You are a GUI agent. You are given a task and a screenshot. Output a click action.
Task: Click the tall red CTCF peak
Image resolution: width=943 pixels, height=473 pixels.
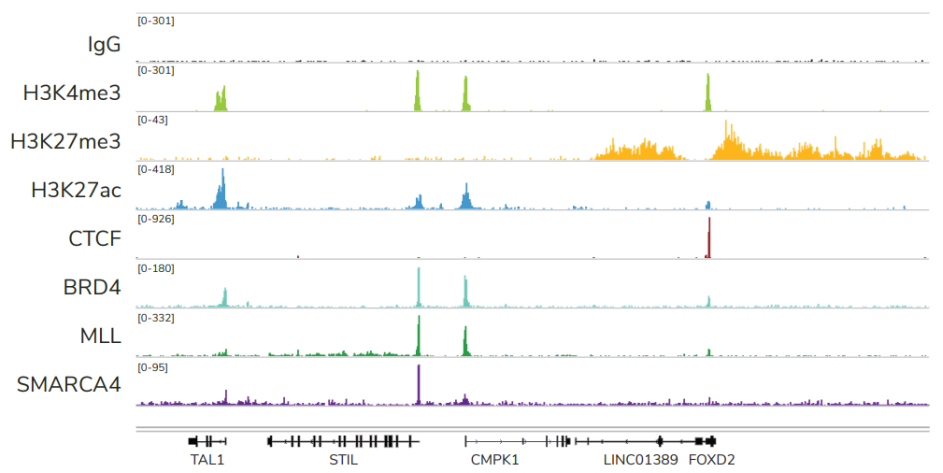(x=708, y=238)
